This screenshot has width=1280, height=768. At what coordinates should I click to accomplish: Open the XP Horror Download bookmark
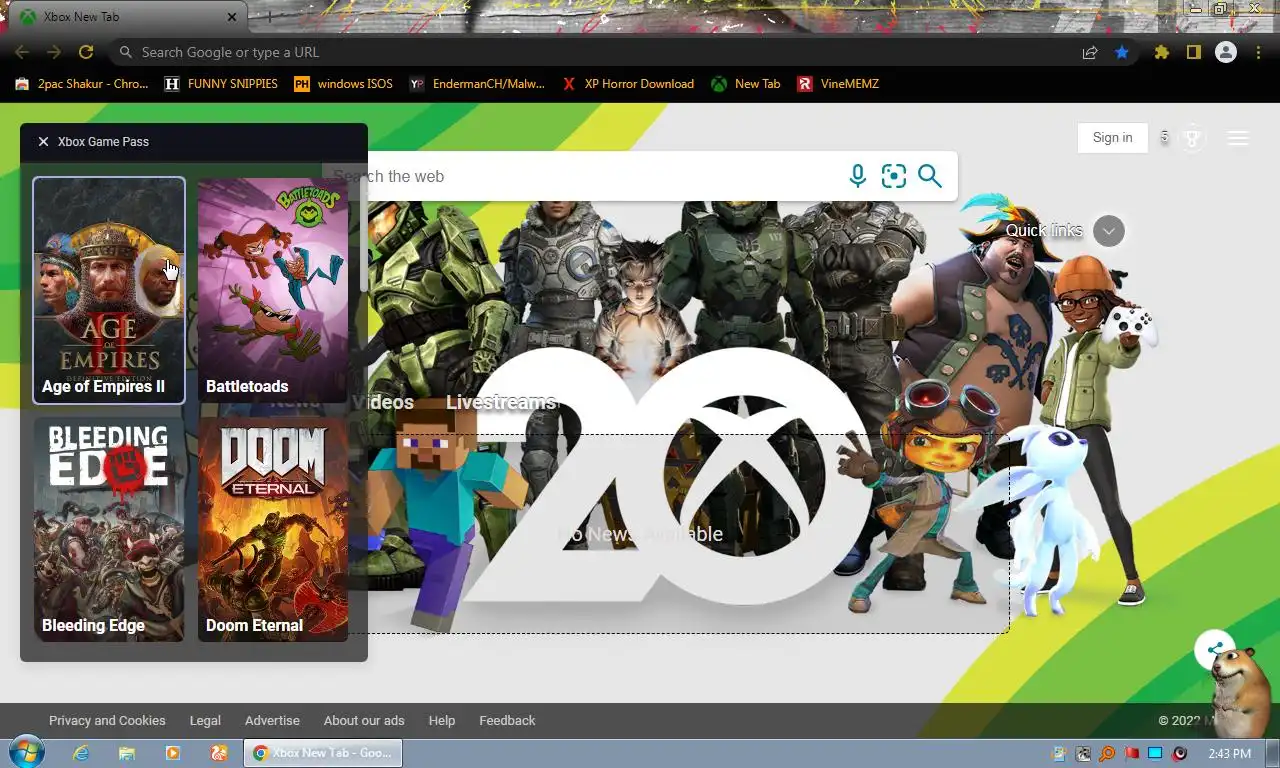point(628,84)
